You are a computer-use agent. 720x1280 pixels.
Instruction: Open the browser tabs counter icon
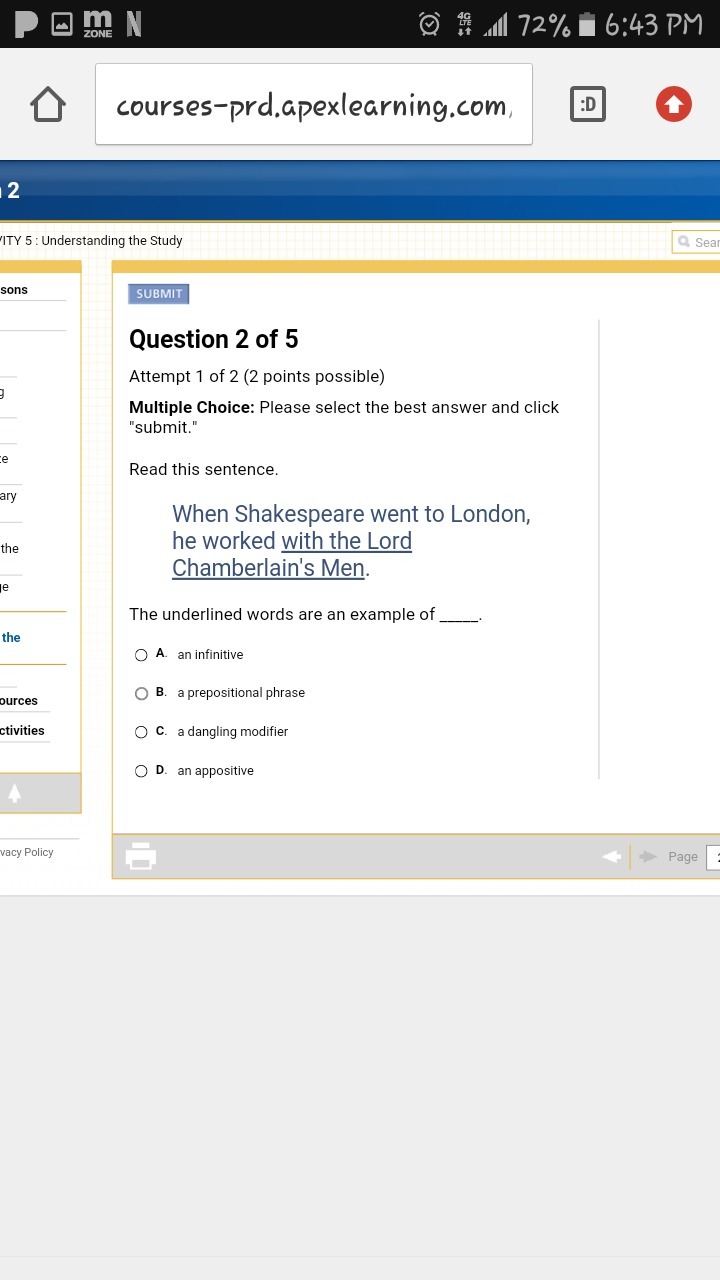[x=588, y=104]
